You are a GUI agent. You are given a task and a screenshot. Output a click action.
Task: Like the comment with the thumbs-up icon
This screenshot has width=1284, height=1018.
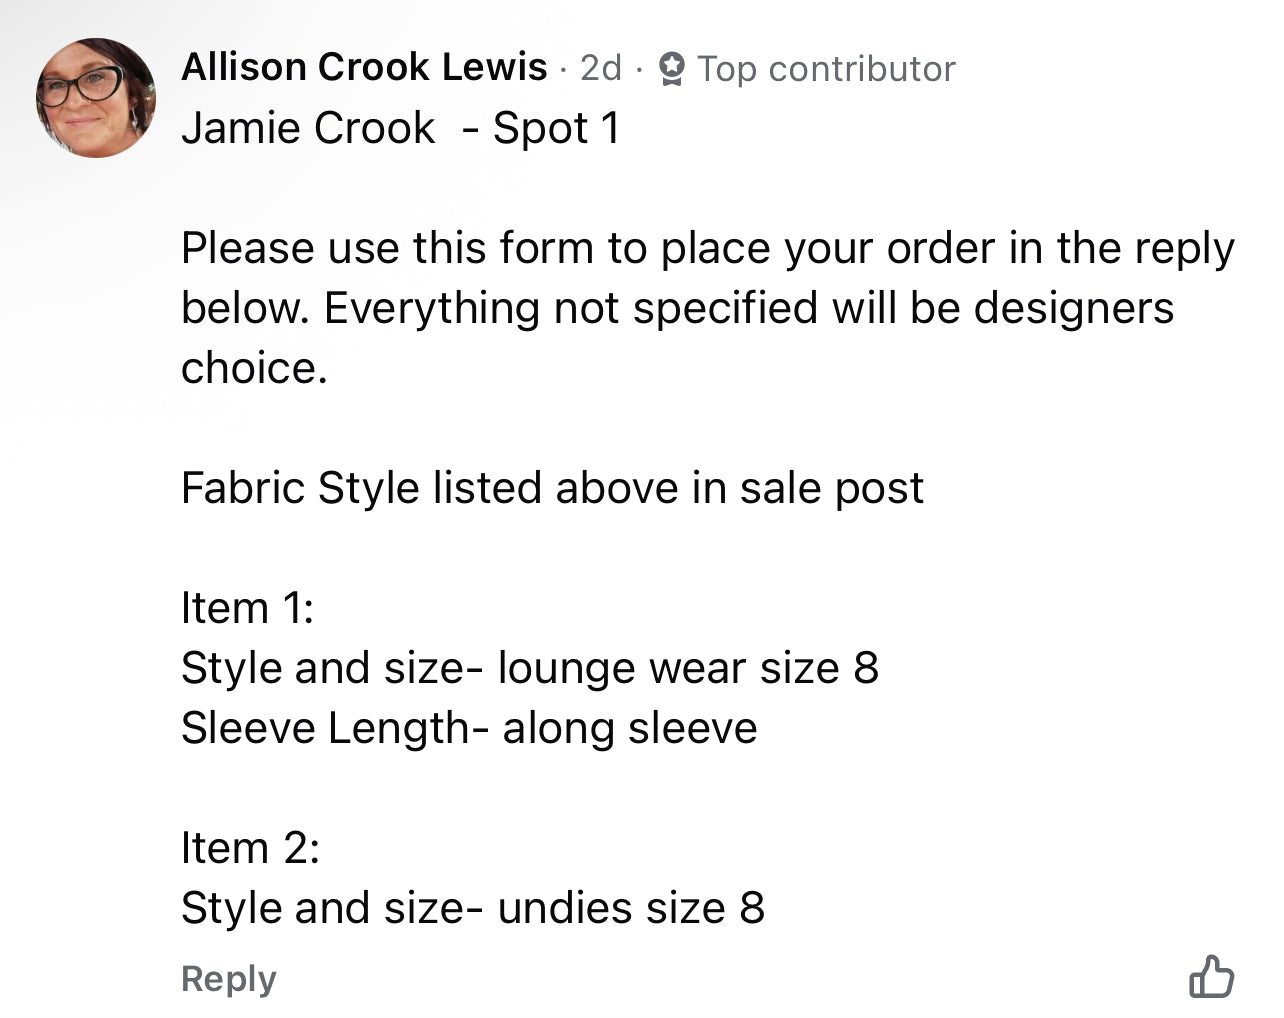(x=1211, y=977)
